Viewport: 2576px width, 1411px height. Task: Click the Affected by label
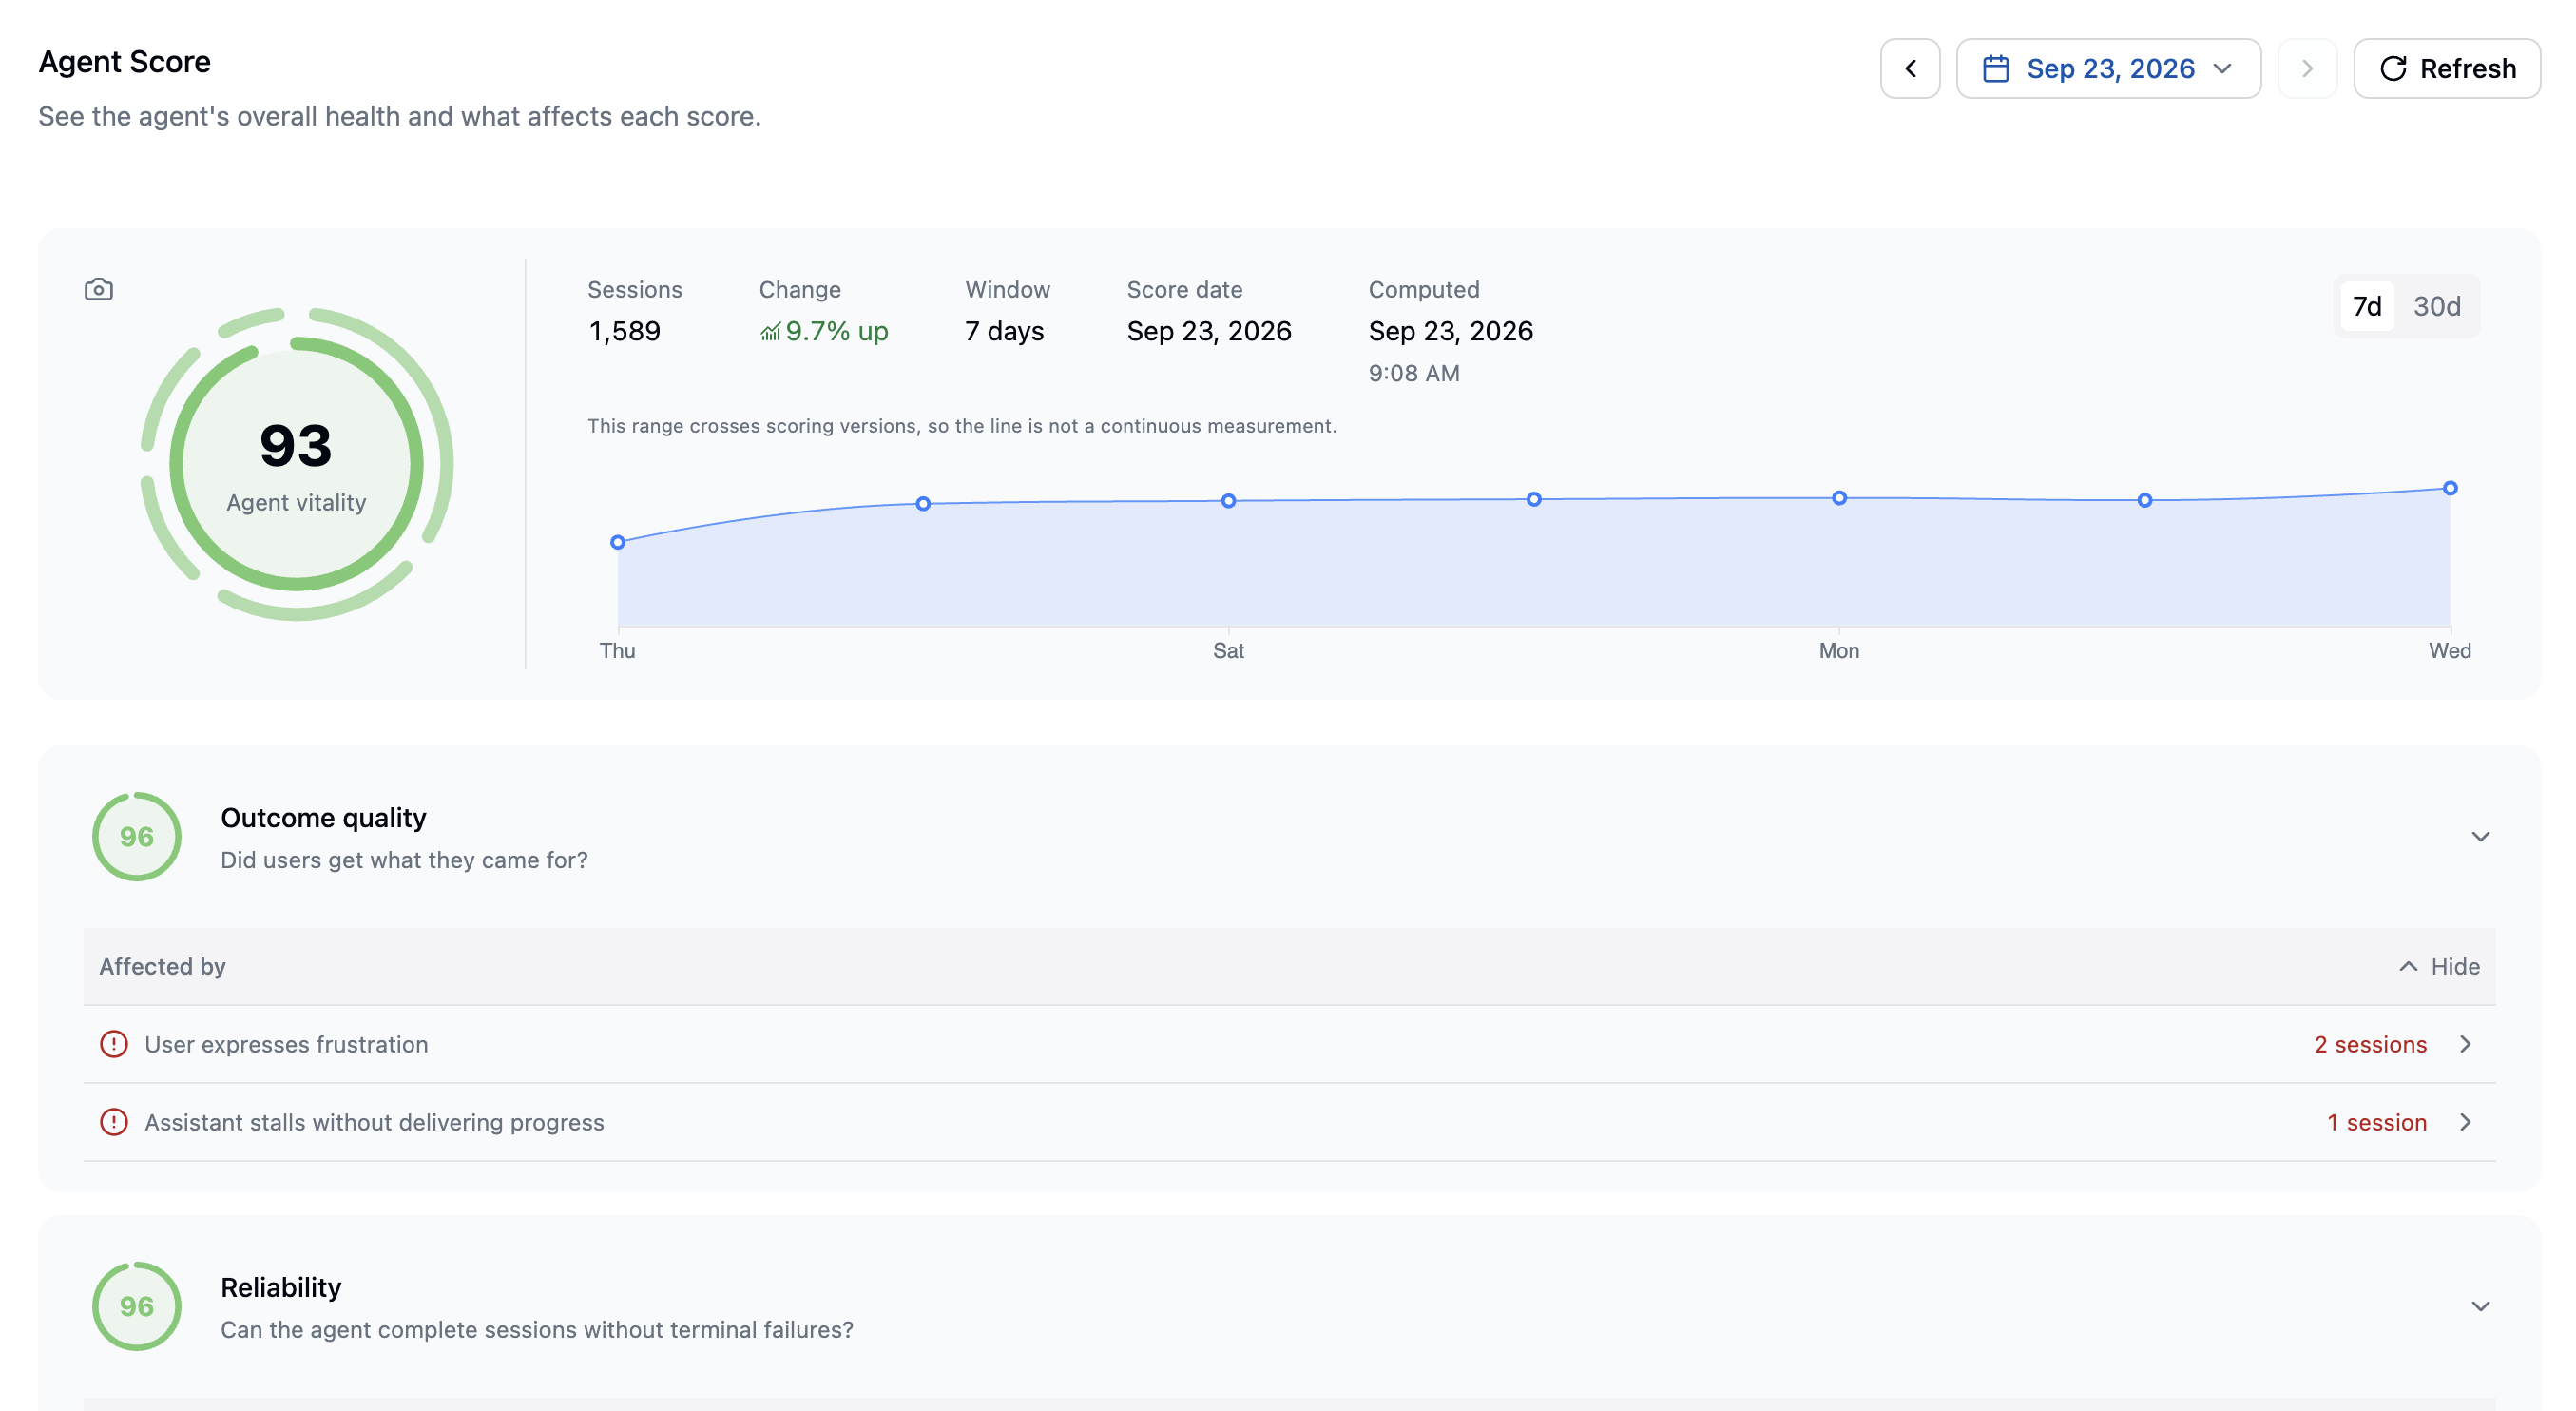point(162,966)
